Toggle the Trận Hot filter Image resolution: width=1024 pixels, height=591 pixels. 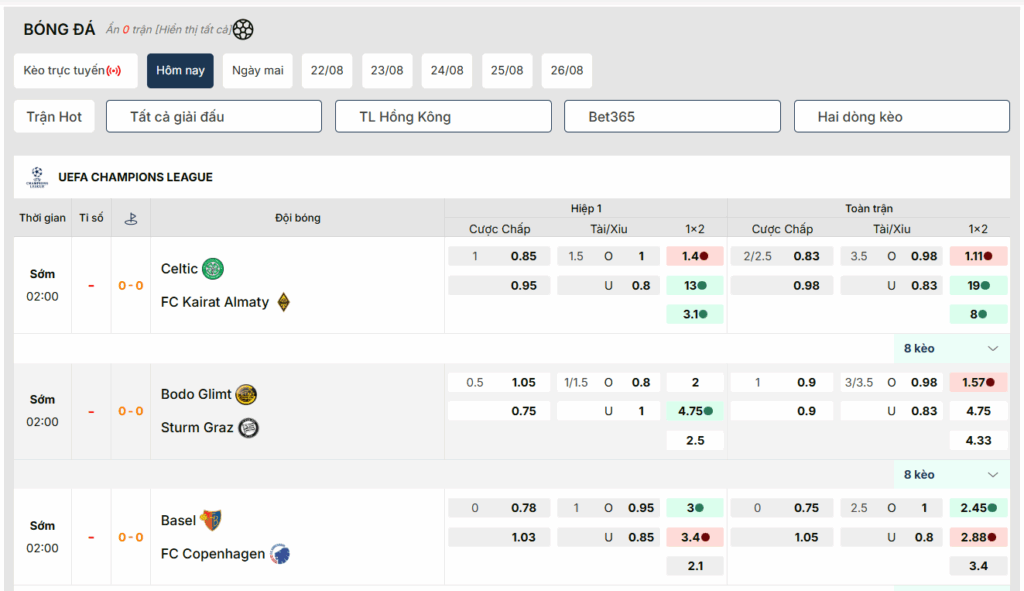click(54, 117)
